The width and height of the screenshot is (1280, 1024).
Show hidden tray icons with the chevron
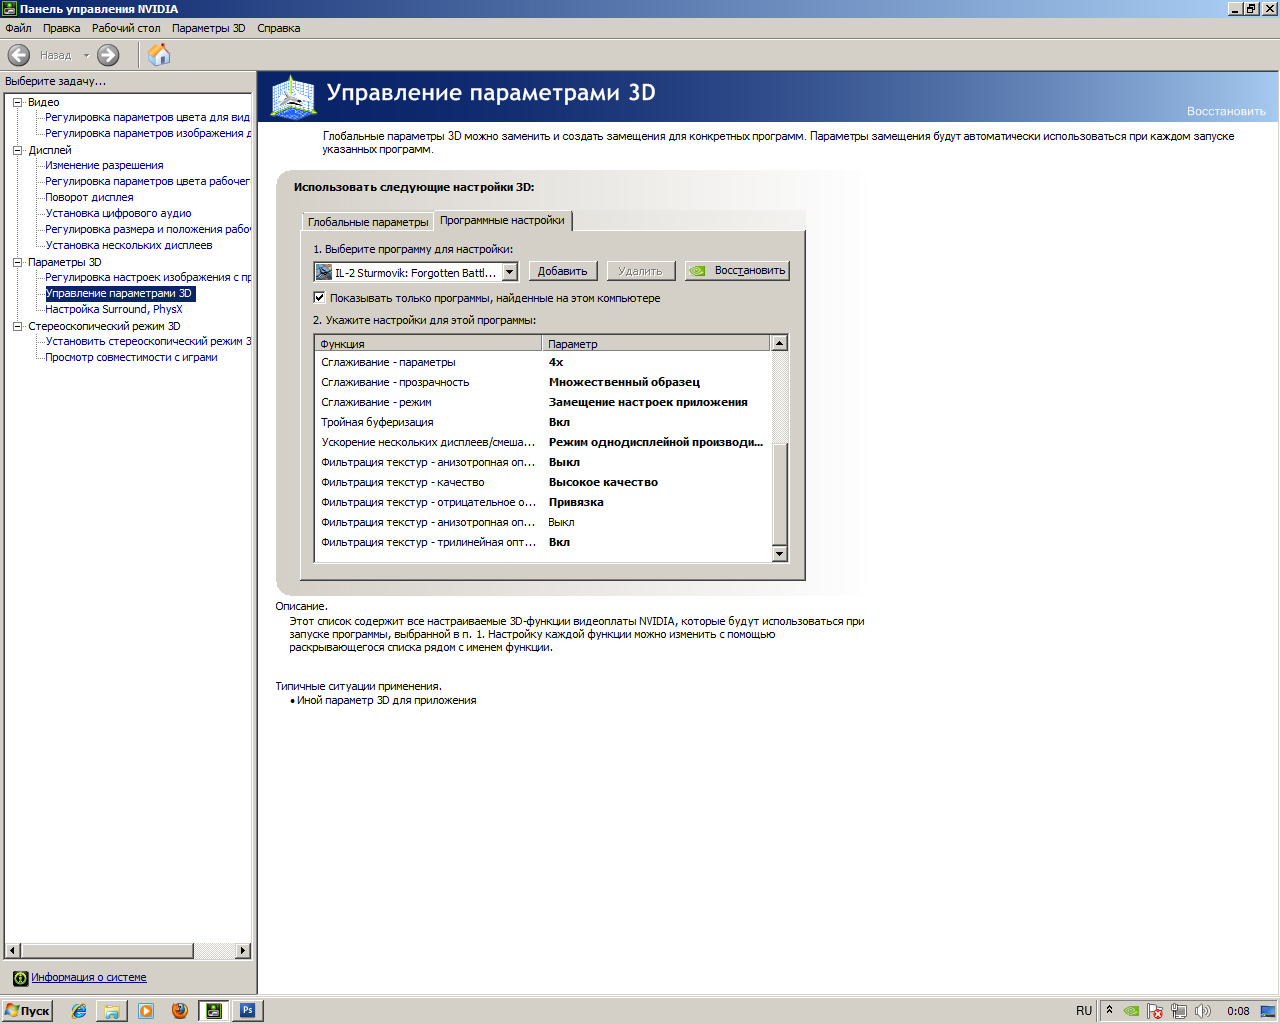1109,1010
